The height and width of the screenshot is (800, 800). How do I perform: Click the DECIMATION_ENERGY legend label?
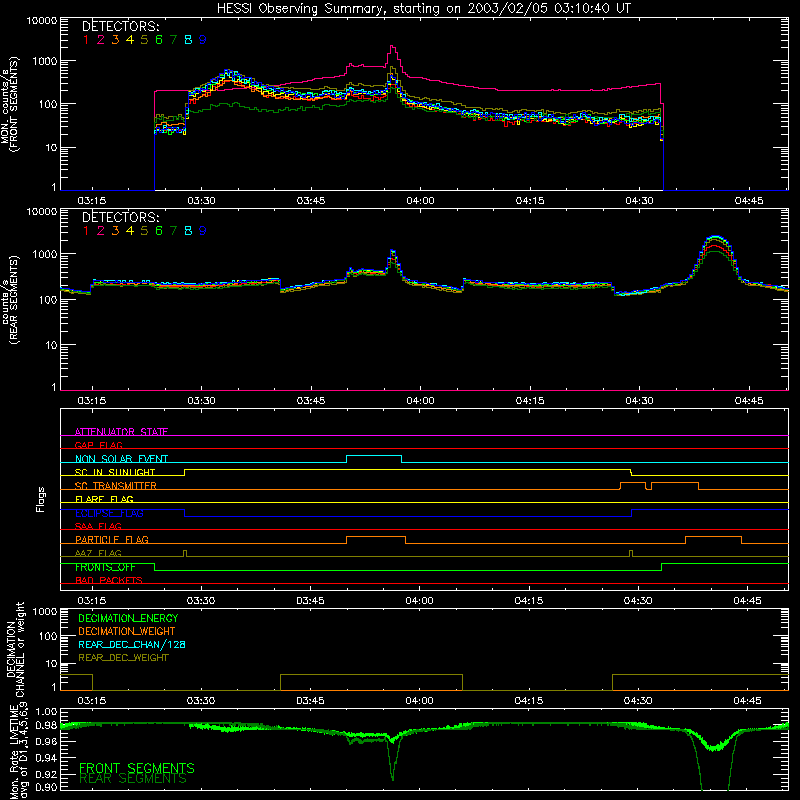click(128, 618)
